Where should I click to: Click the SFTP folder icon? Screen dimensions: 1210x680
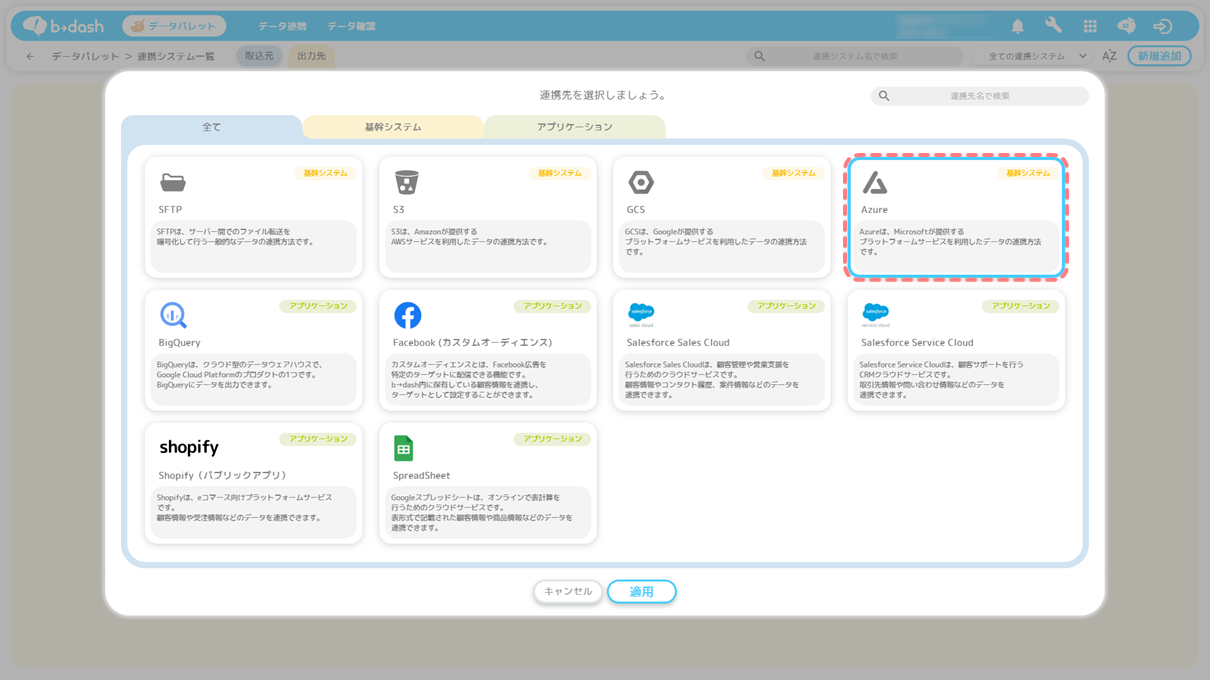click(173, 182)
